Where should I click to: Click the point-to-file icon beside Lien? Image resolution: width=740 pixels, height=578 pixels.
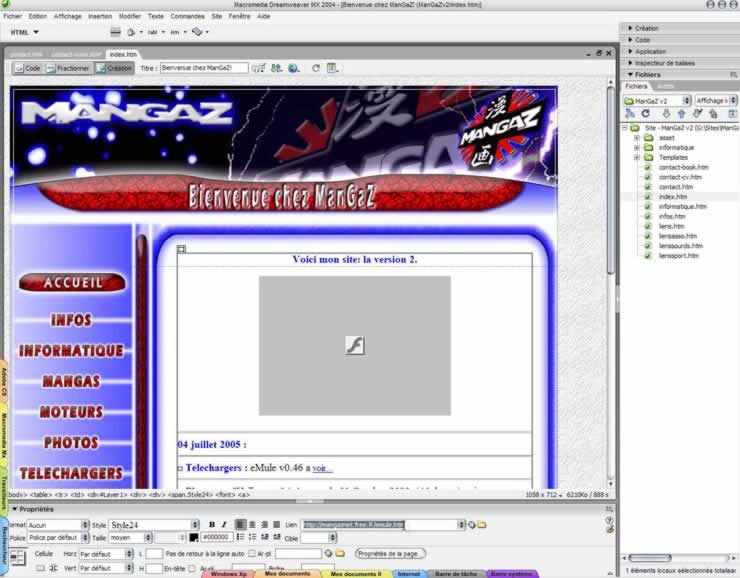pyautogui.click(x=471, y=525)
